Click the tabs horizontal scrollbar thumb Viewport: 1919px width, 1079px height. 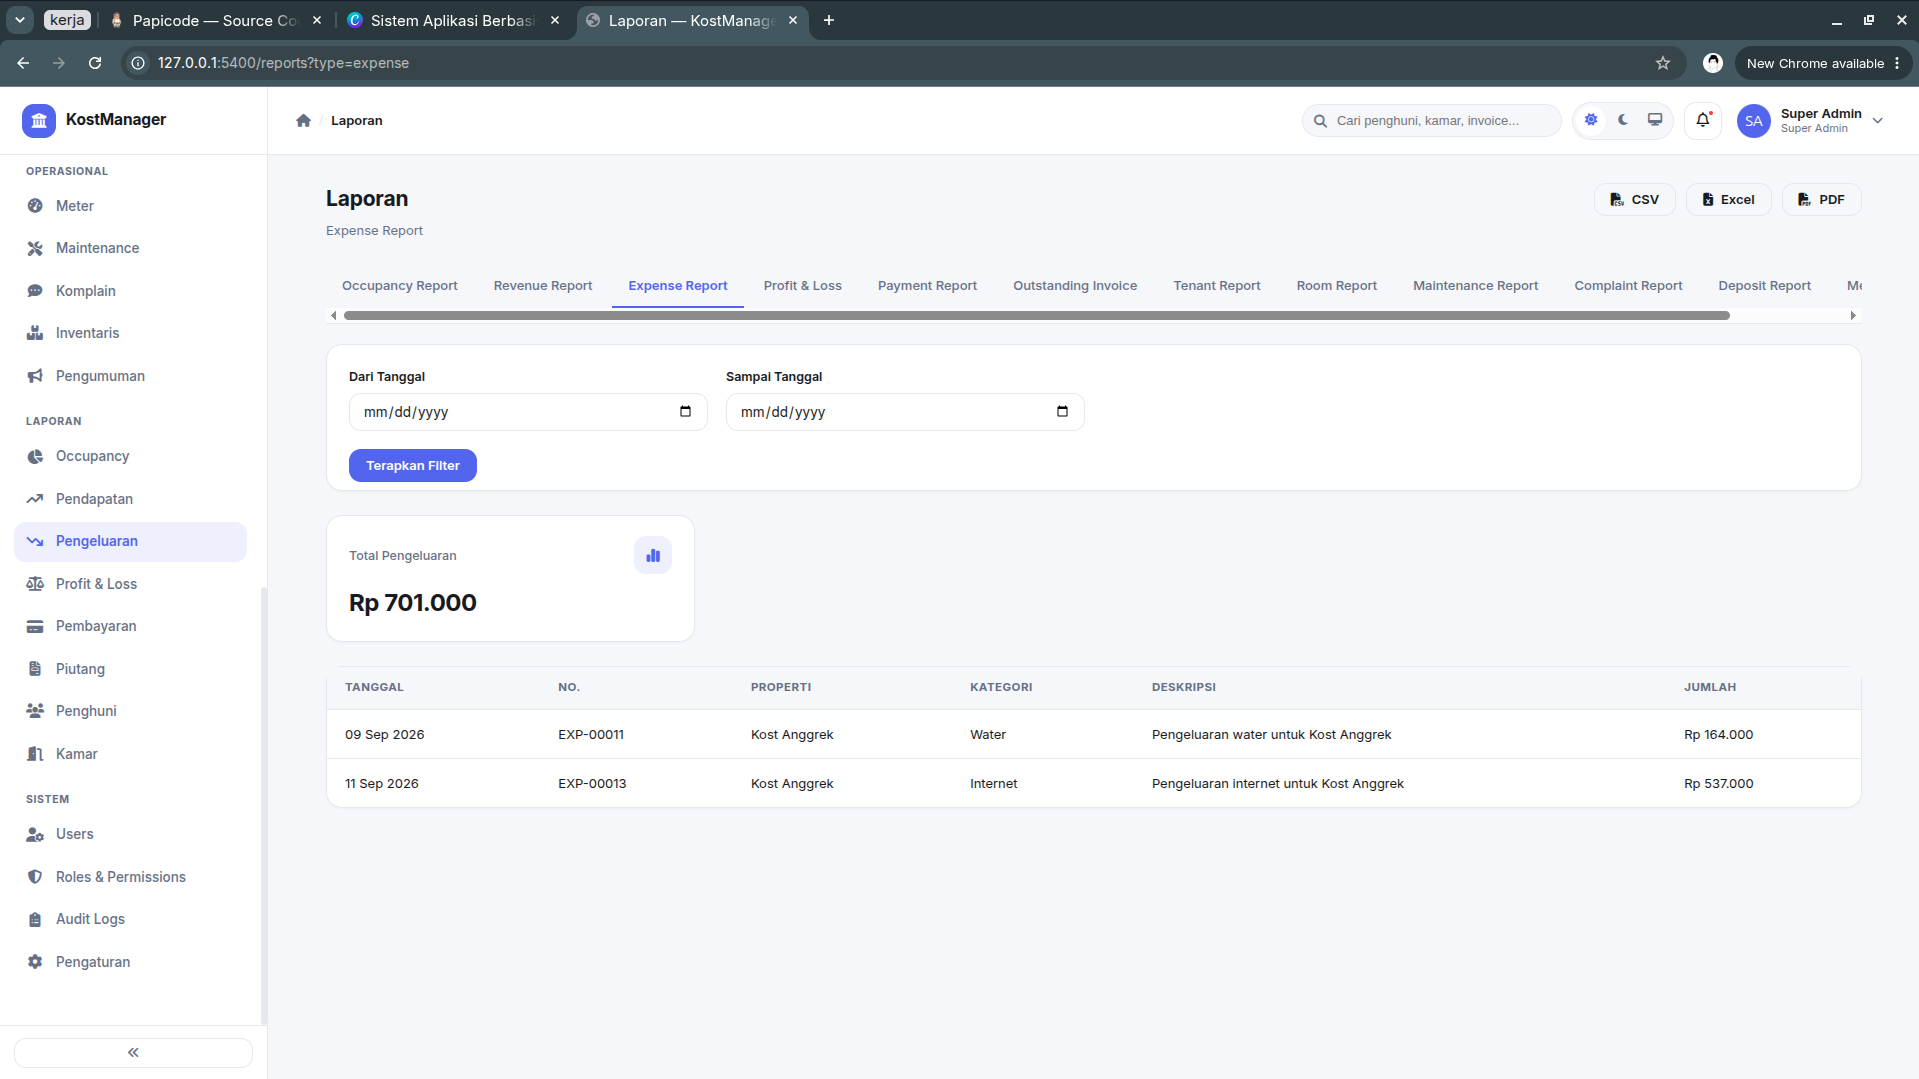pos(1036,315)
